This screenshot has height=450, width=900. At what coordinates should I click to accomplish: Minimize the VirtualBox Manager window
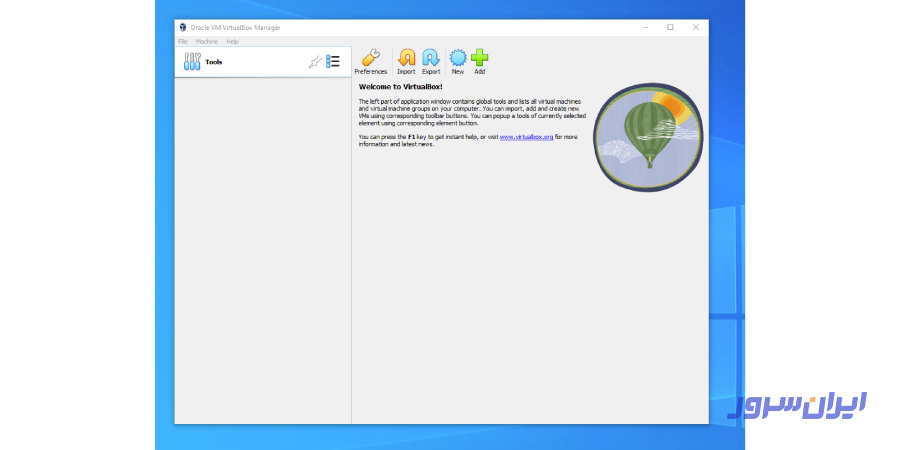(646, 28)
